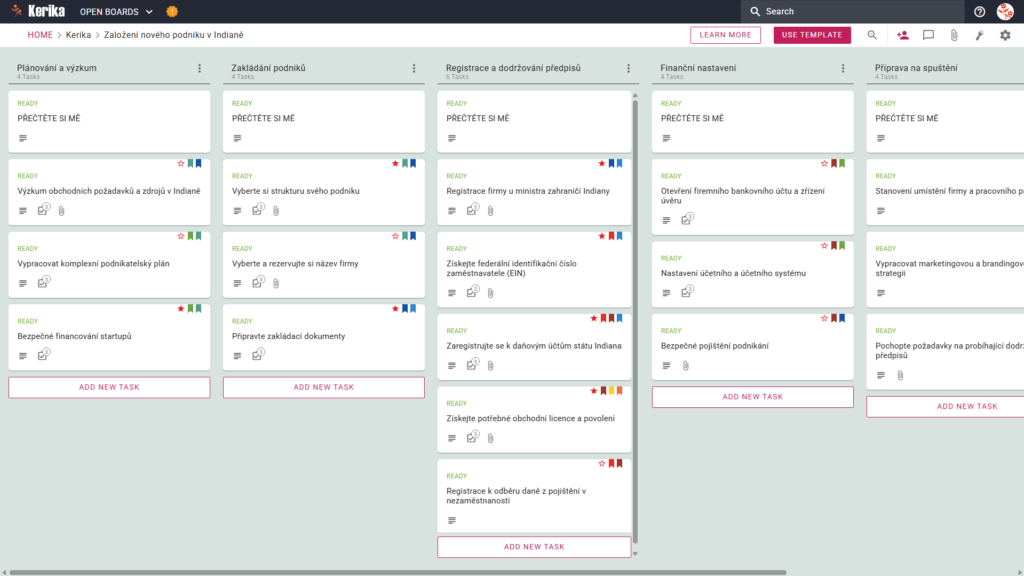Expand the OPEN BOARDS dropdown
The height and width of the screenshot is (576, 1024).
pyautogui.click(x=116, y=12)
